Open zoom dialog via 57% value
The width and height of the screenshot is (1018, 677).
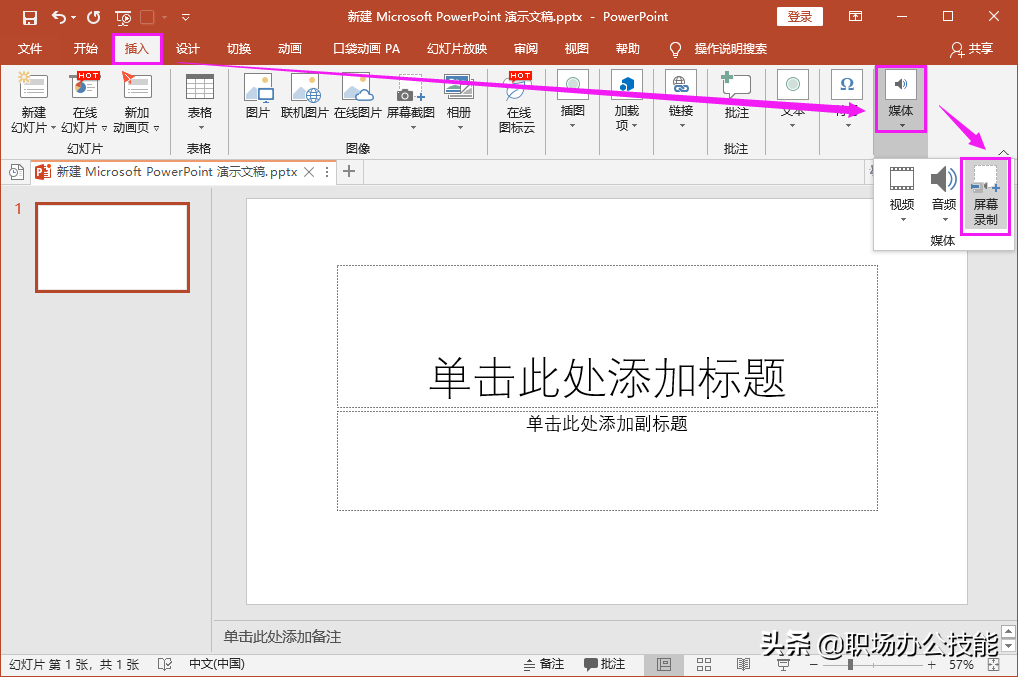click(x=961, y=665)
